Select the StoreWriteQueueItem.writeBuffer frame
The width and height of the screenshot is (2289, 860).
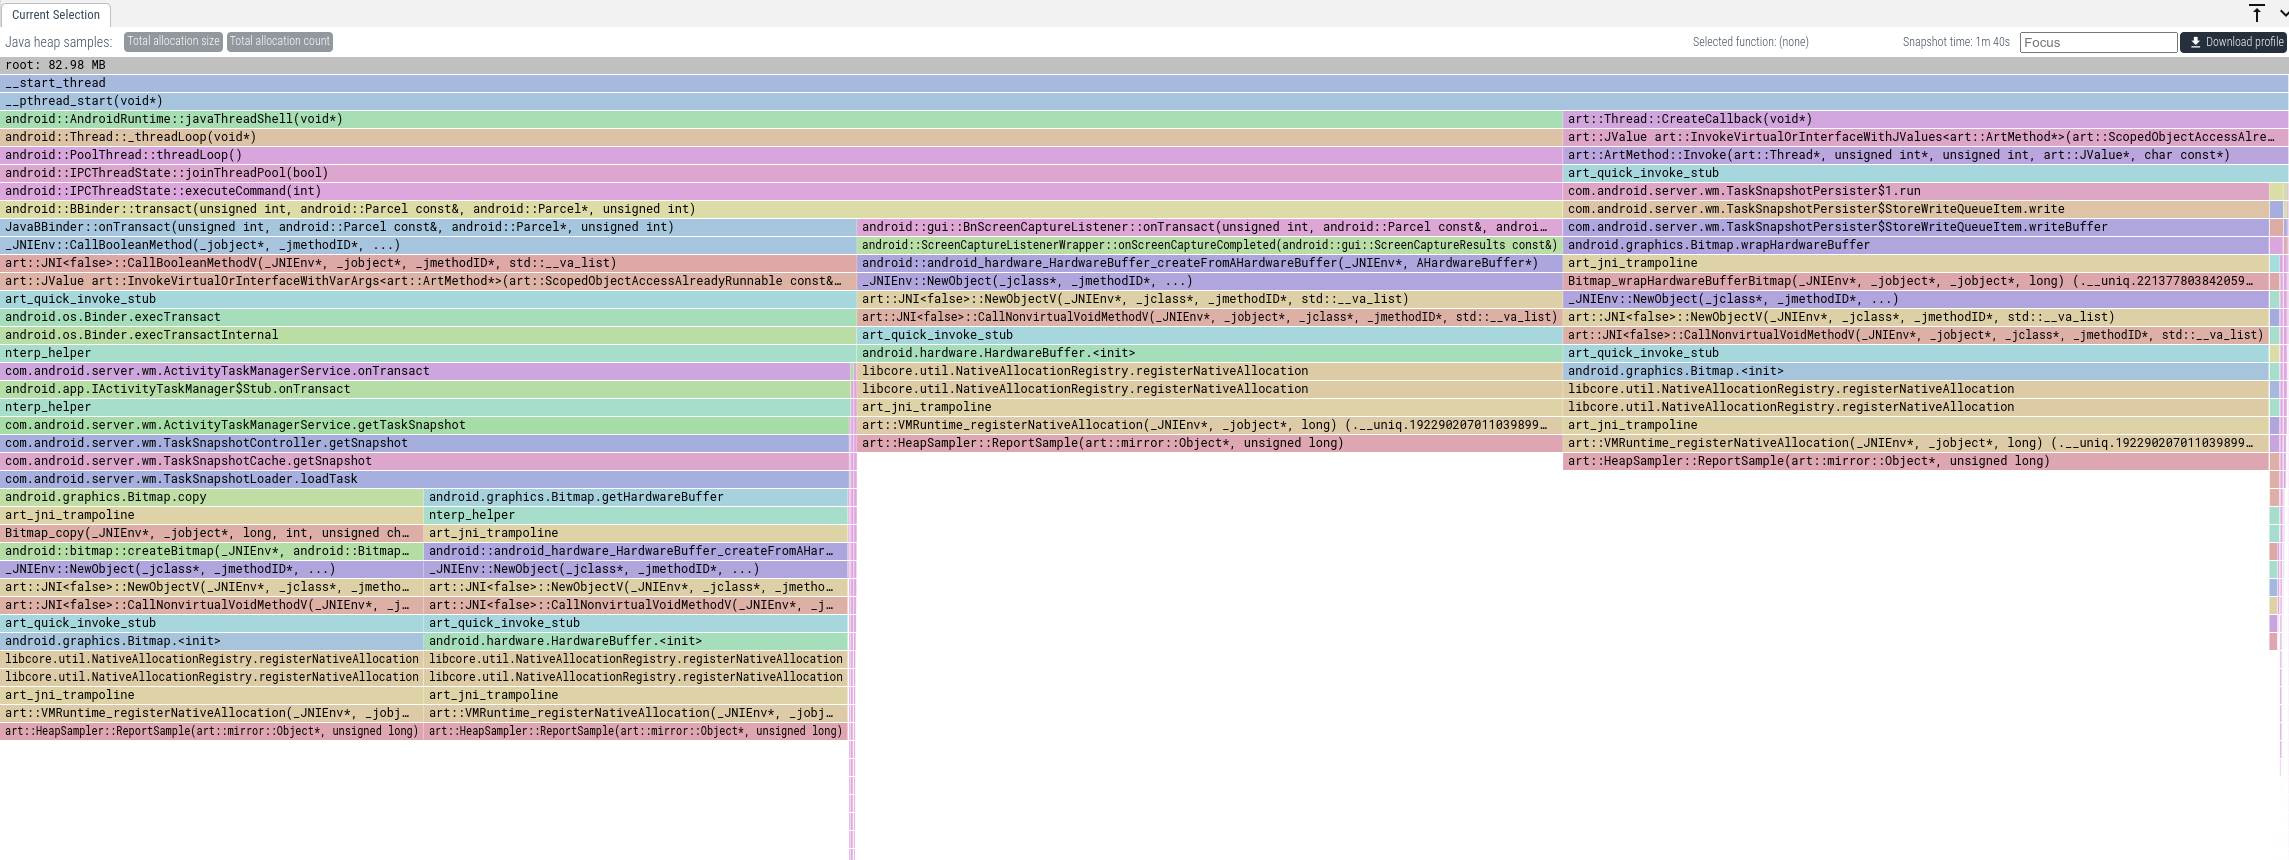[x=1915, y=227]
